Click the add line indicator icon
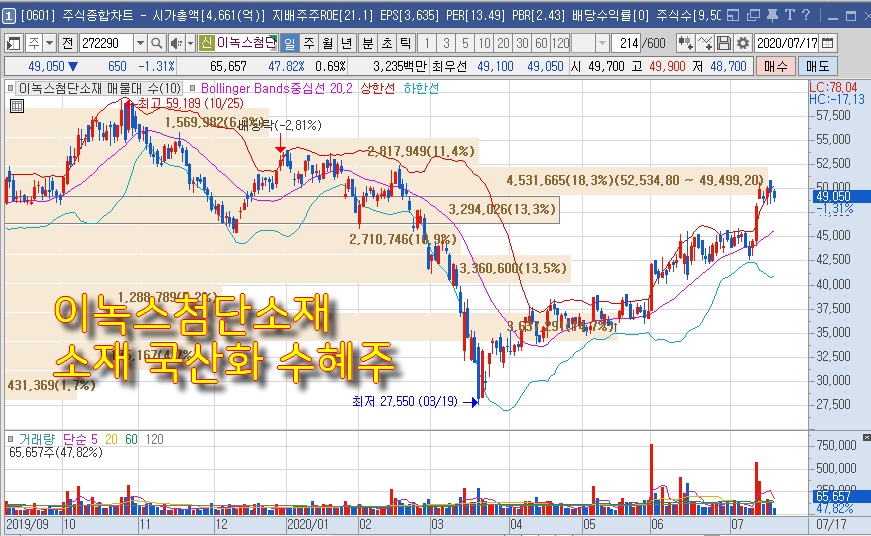 point(704,43)
